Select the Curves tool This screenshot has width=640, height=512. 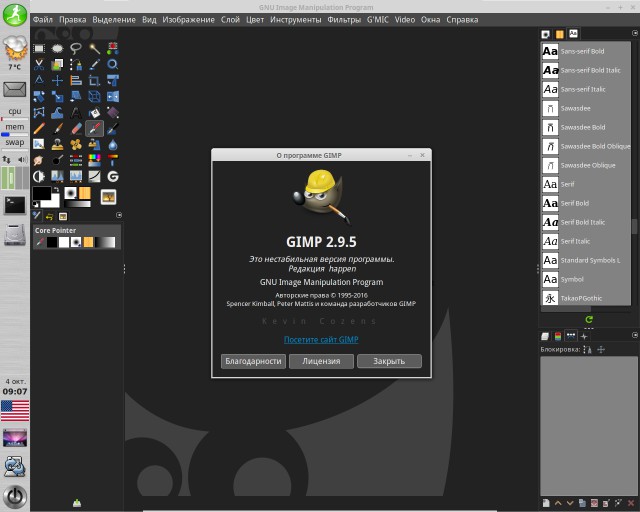point(95,176)
